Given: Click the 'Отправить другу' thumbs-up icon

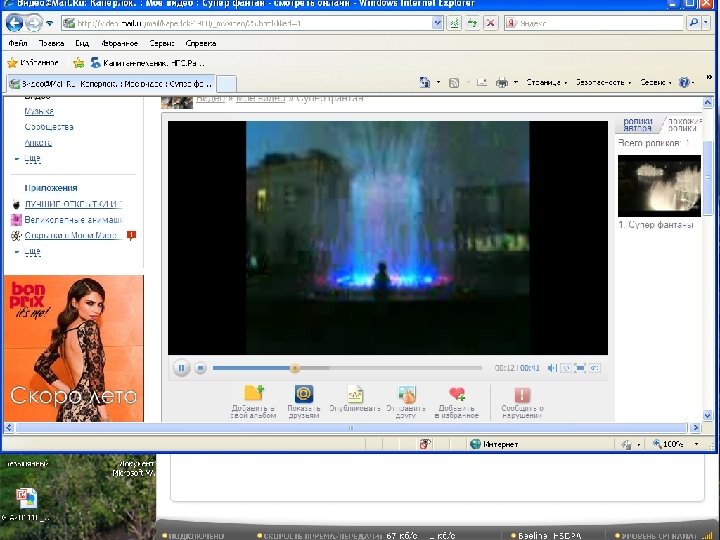Looking at the screenshot, I should [x=407, y=394].
